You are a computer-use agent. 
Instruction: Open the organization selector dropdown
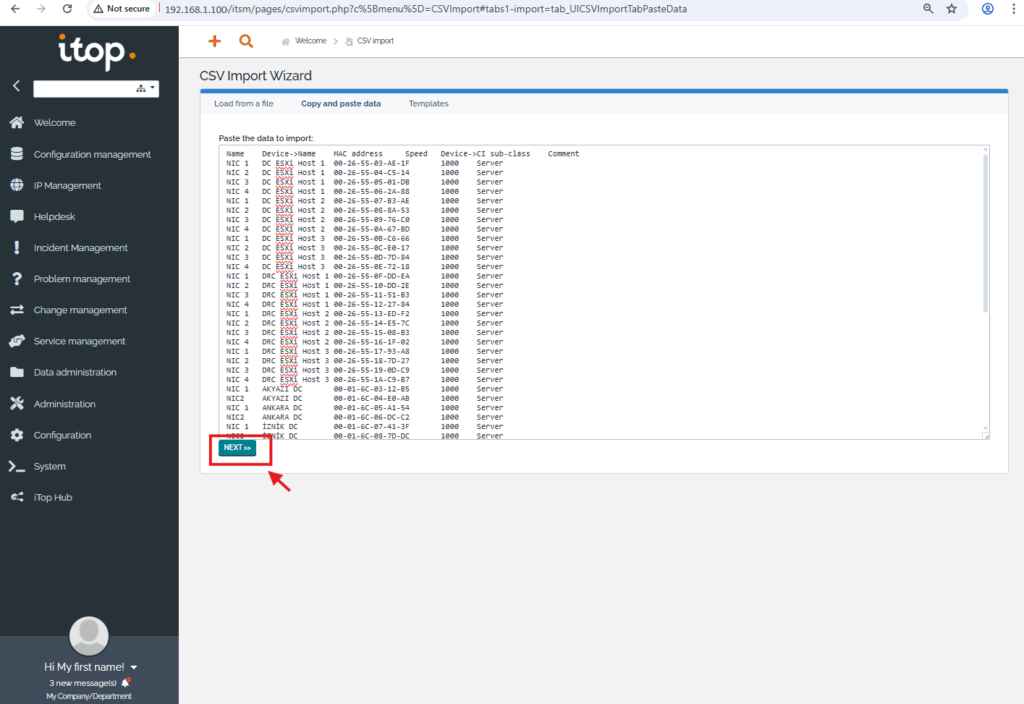146,89
